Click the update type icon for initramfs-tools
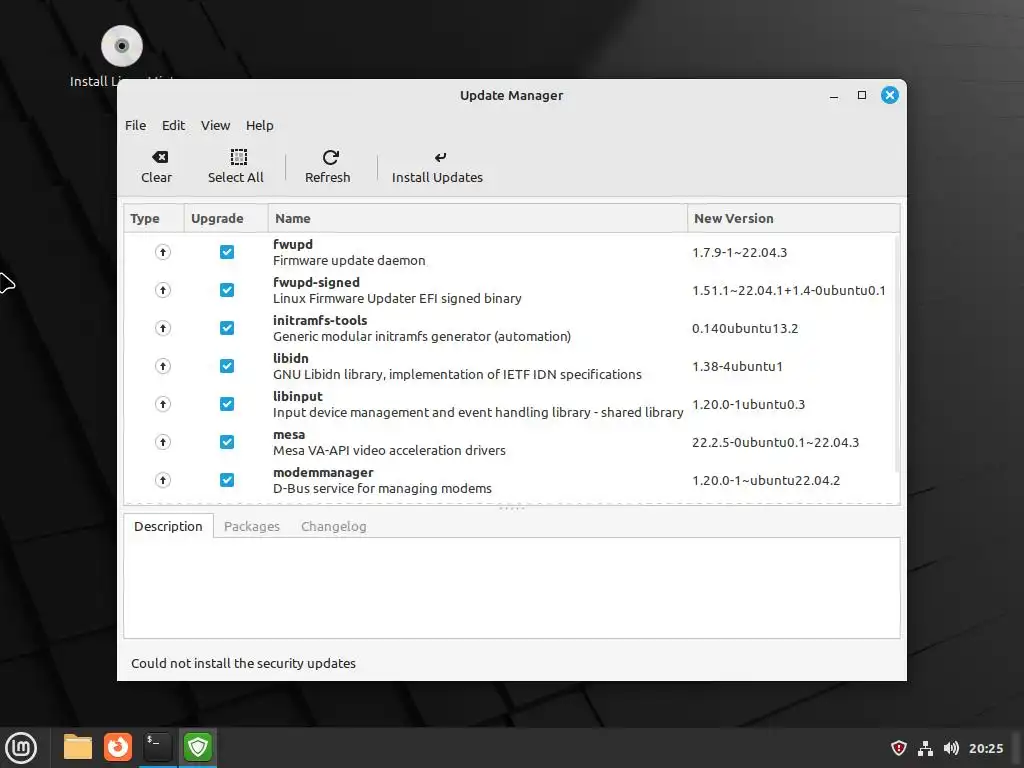 coord(163,328)
